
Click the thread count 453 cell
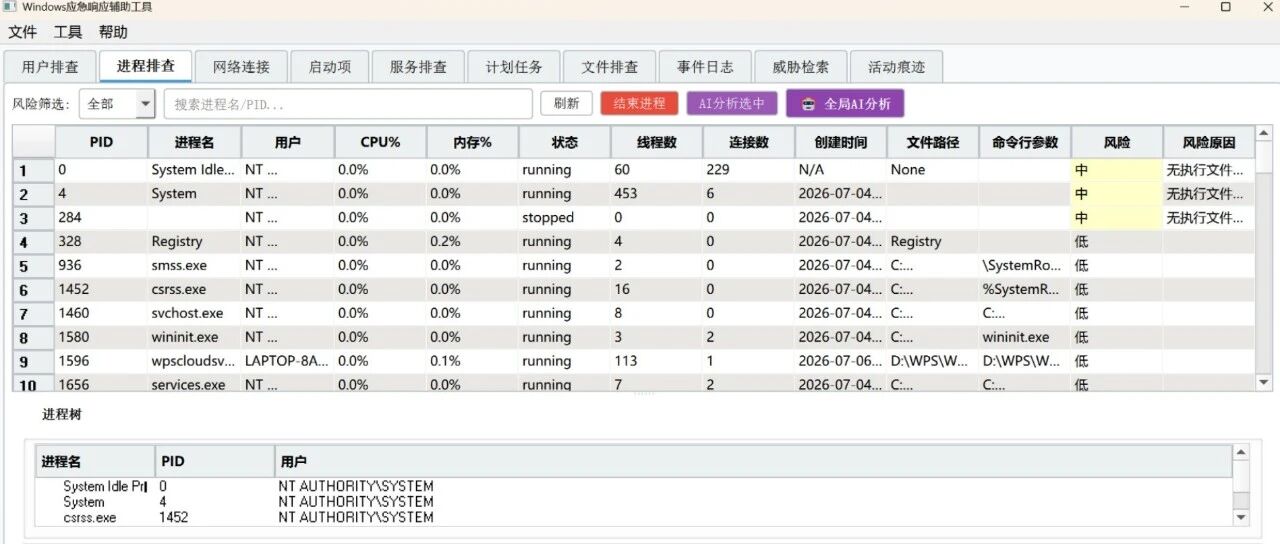click(x=656, y=193)
